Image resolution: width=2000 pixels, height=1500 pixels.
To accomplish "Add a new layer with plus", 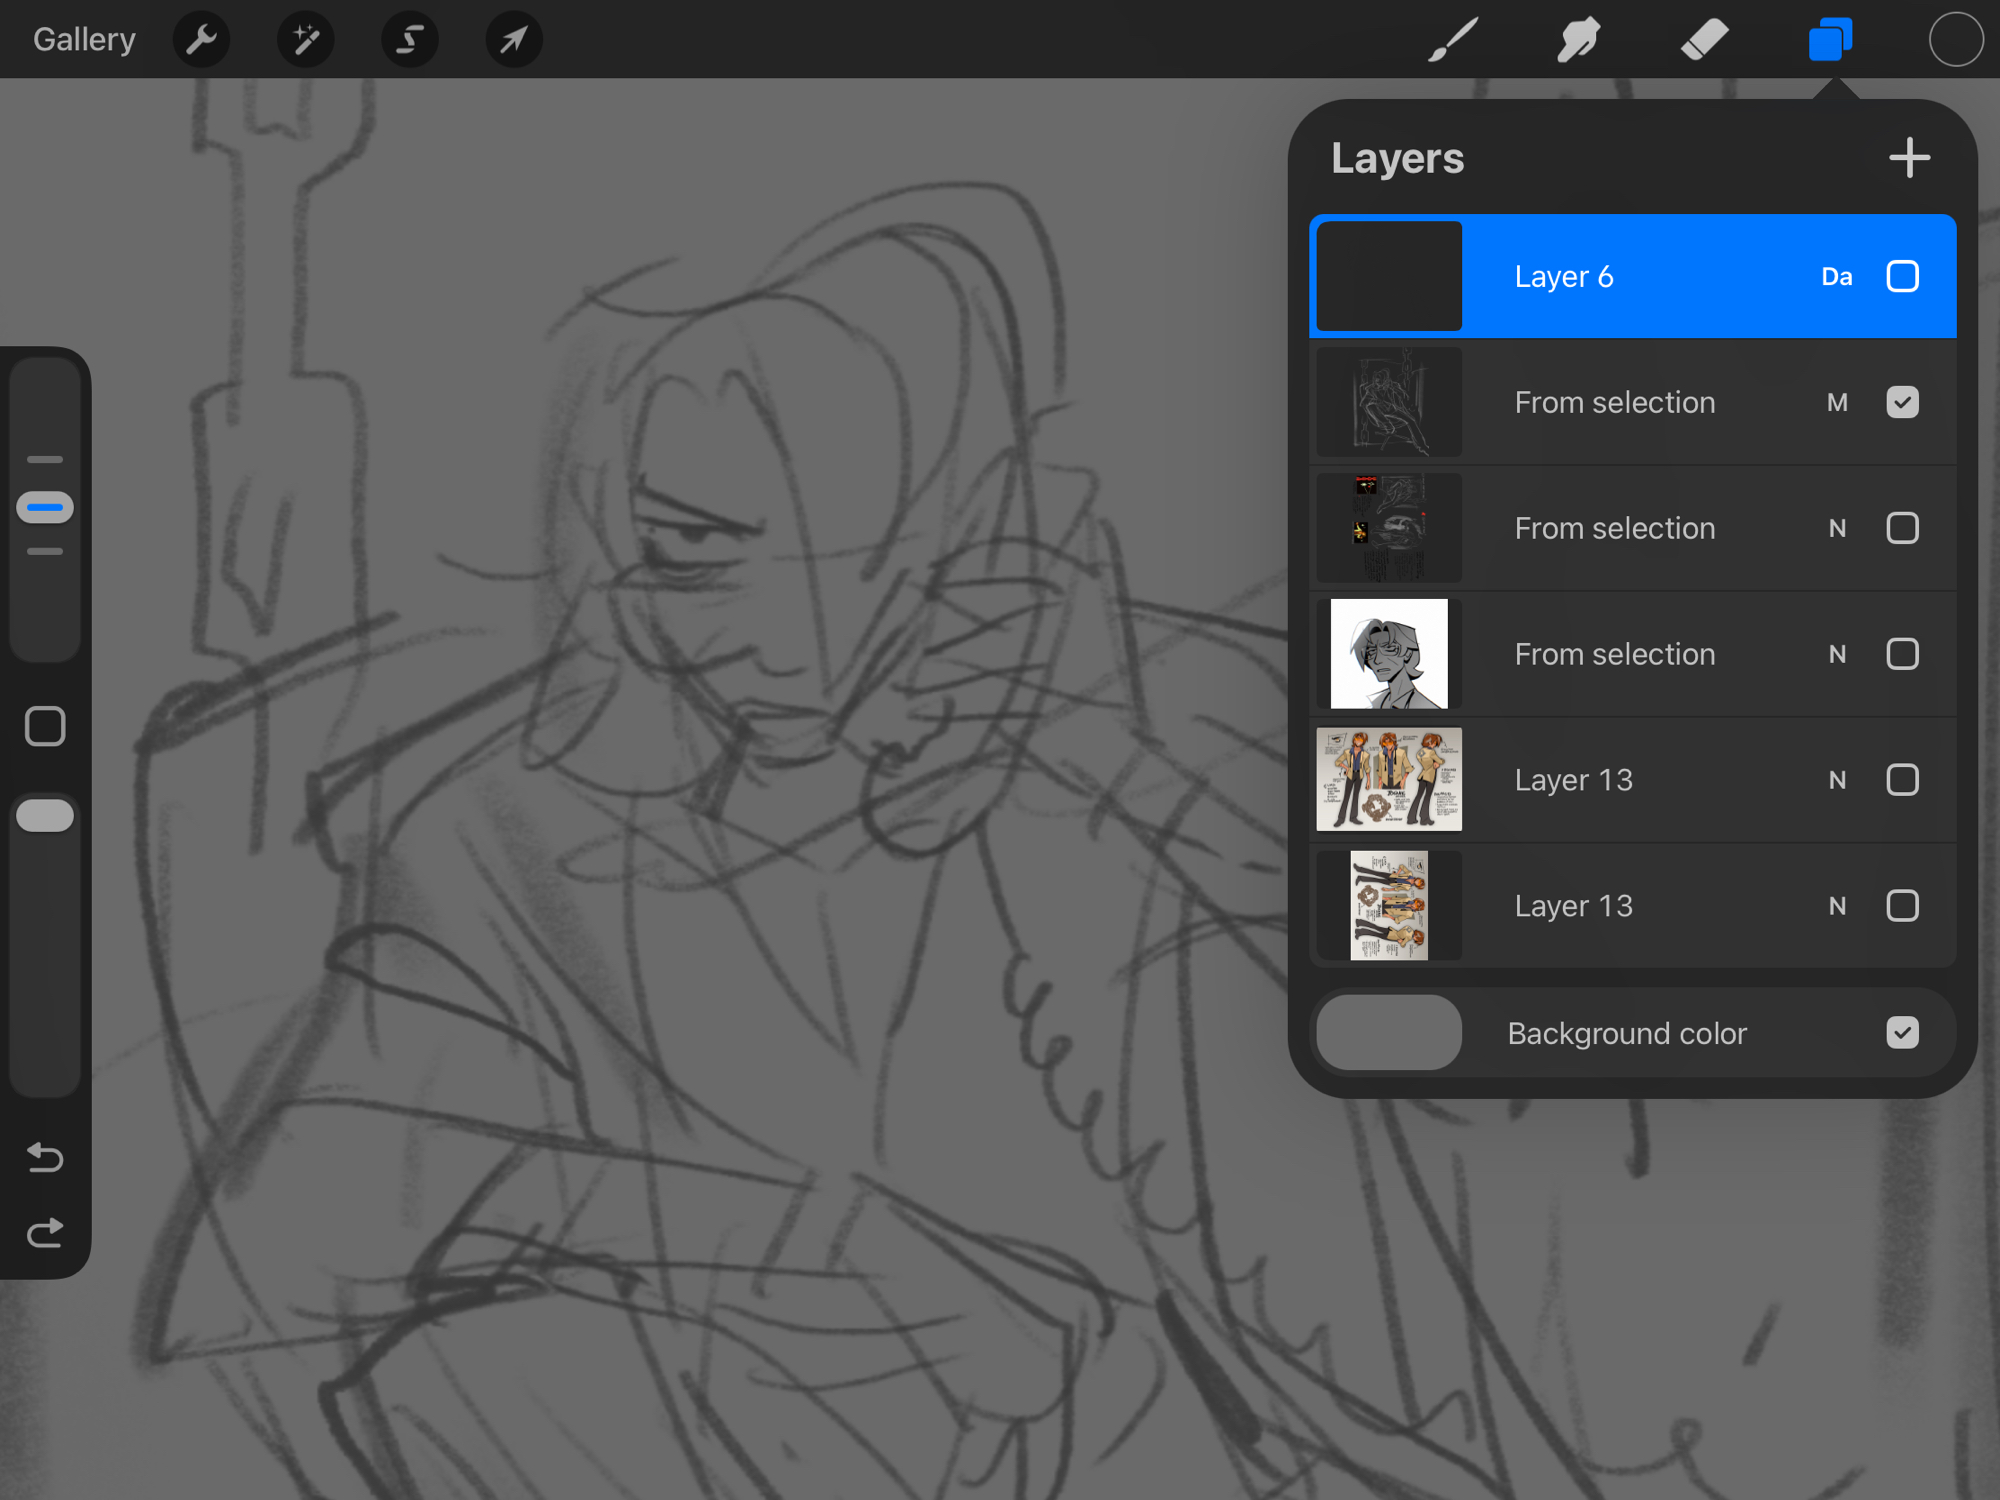I will [1909, 158].
